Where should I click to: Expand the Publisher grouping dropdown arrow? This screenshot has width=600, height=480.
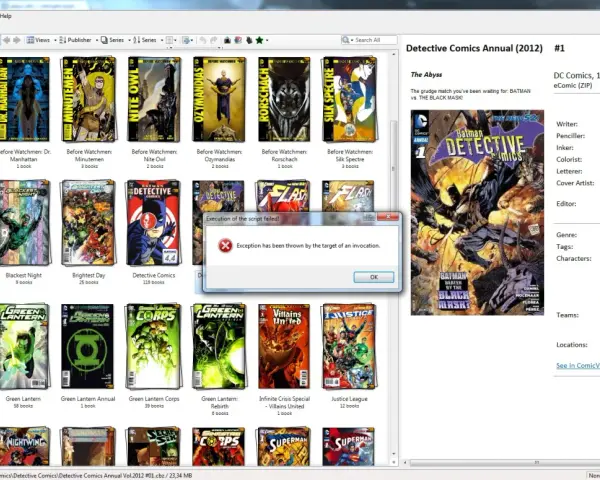97,40
